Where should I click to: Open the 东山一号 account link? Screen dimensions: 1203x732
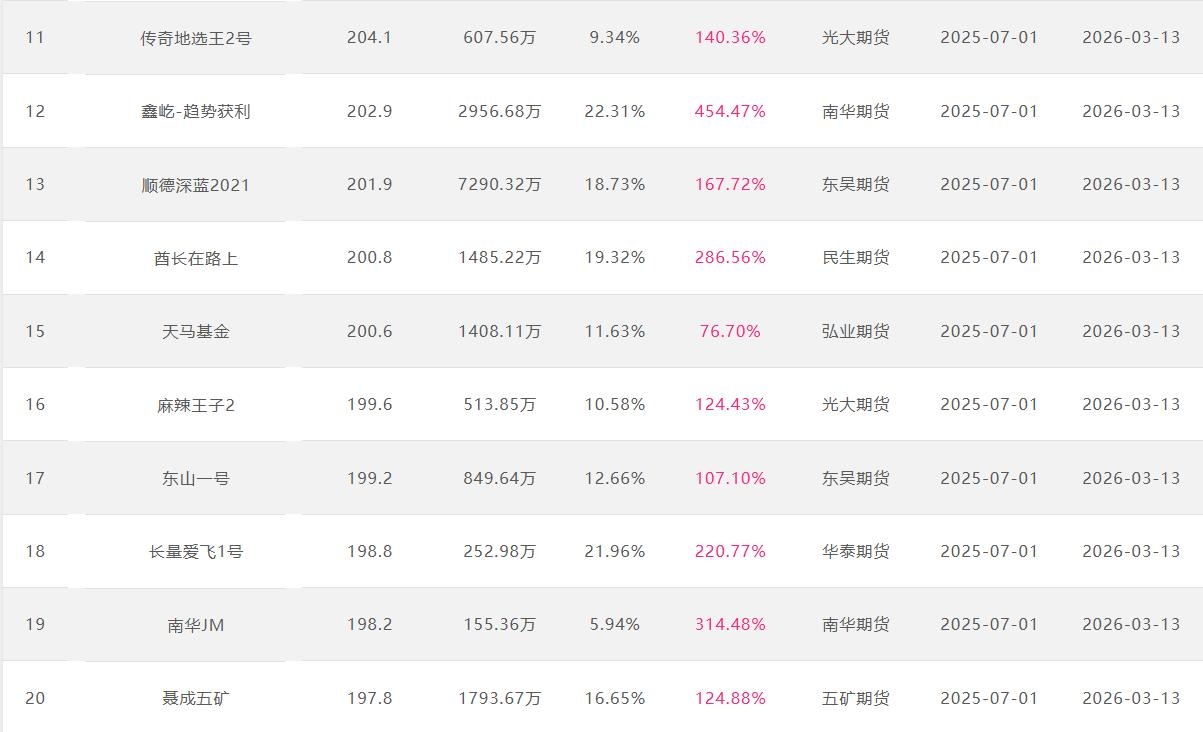click(x=196, y=478)
